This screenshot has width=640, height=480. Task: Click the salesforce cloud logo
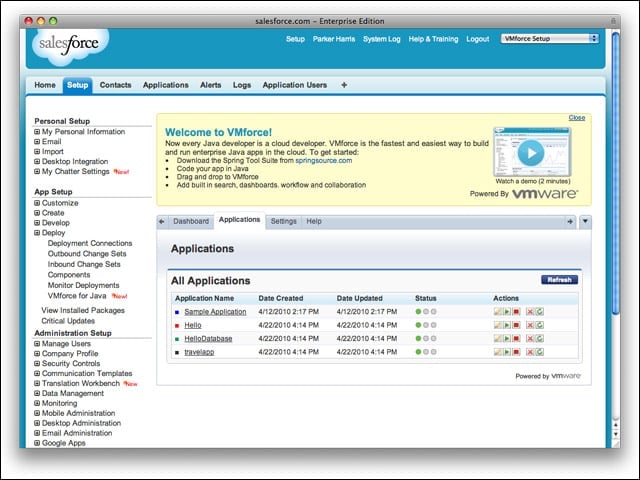pyautogui.click(x=69, y=46)
